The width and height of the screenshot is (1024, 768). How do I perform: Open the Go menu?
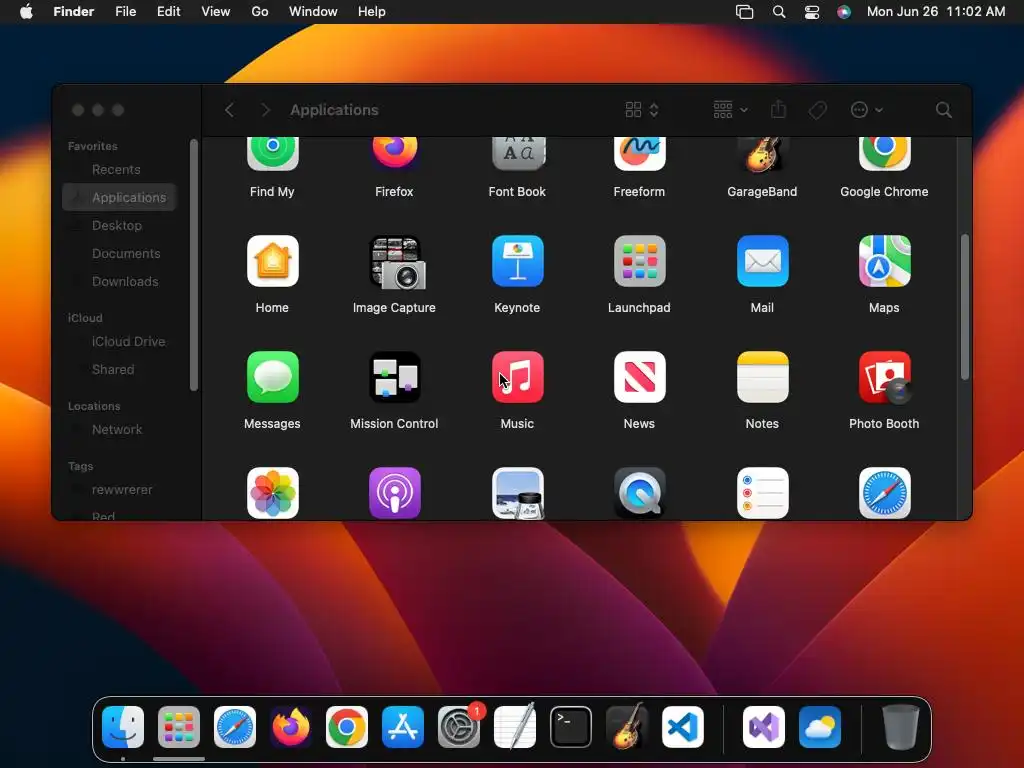point(260,12)
